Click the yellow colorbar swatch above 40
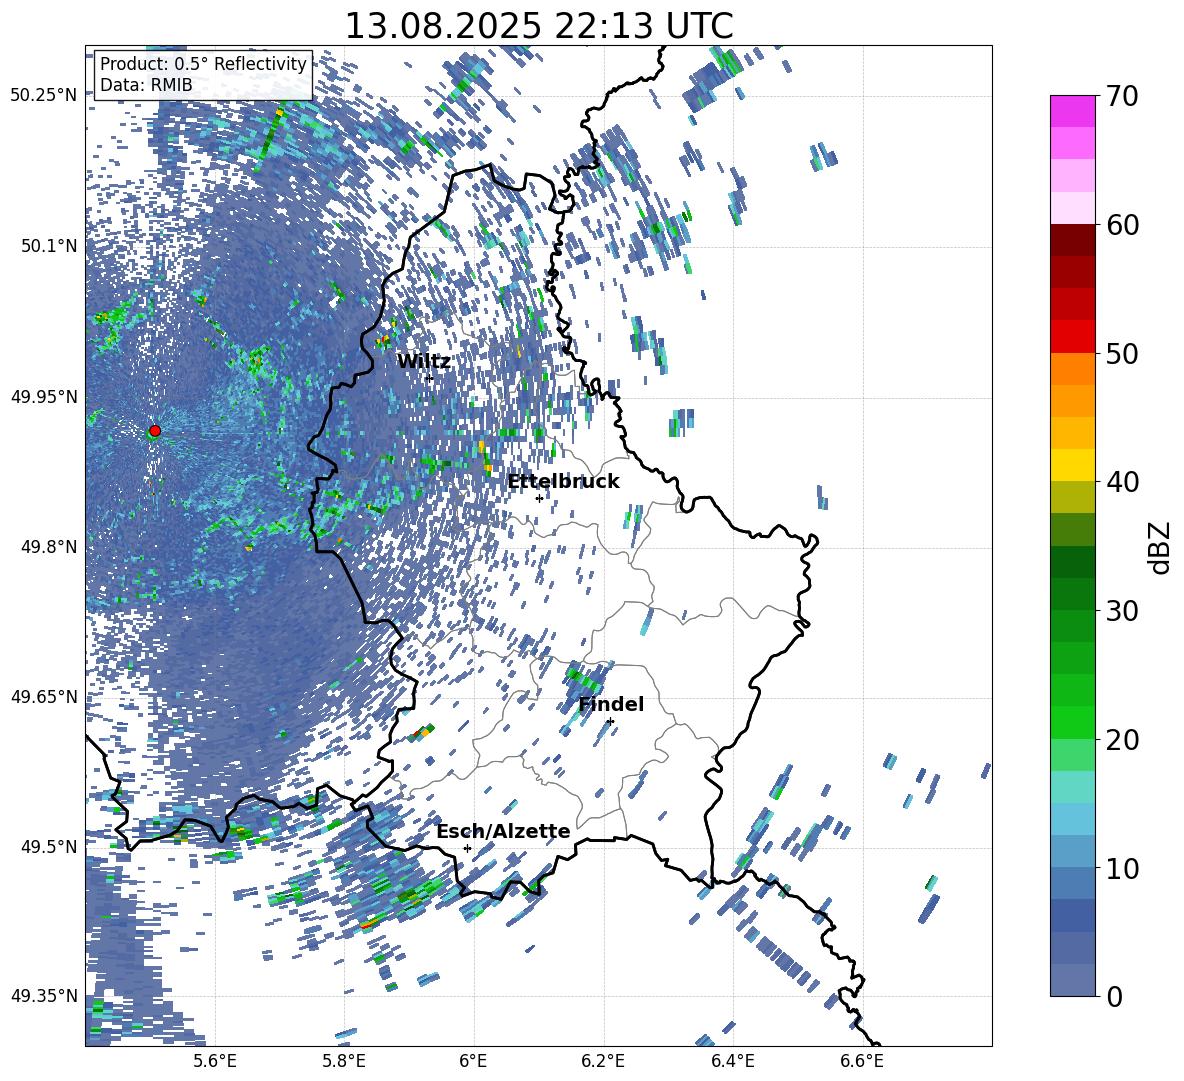The height and width of the screenshot is (1081, 1184). (1072, 464)
